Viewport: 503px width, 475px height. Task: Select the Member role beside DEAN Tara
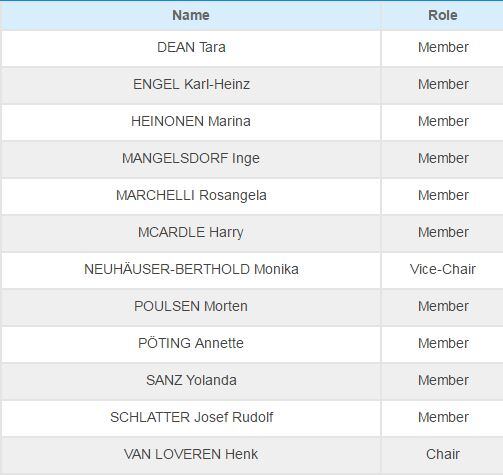point(443,47)
